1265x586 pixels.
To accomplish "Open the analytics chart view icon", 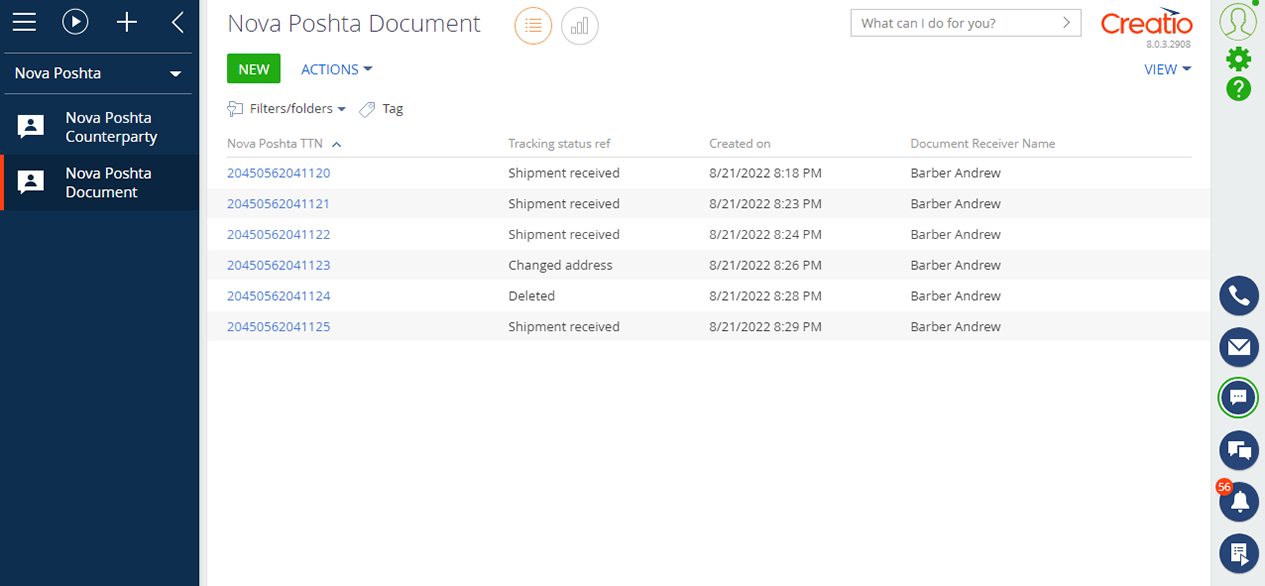I will point(579,25).
